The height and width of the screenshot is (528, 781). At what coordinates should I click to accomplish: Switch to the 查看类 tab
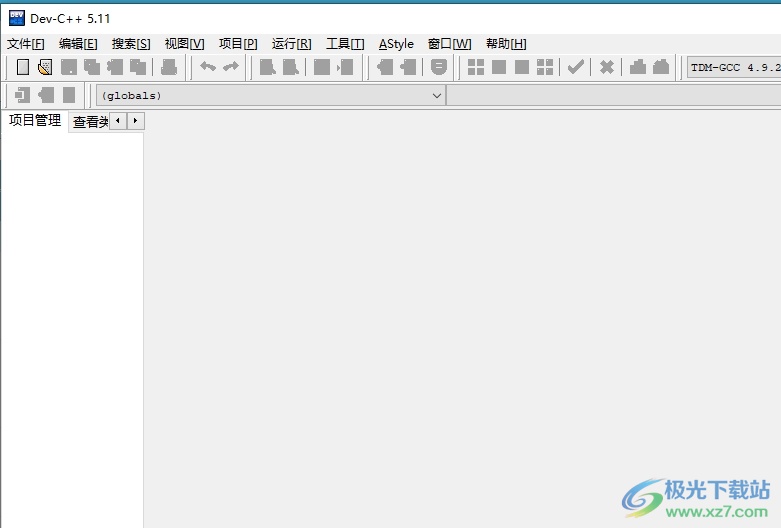90,122
